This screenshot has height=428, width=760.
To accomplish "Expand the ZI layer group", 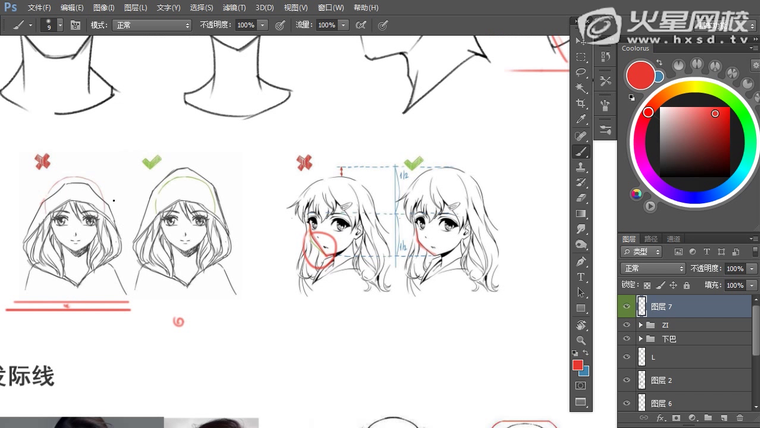I will click(640, 325).
